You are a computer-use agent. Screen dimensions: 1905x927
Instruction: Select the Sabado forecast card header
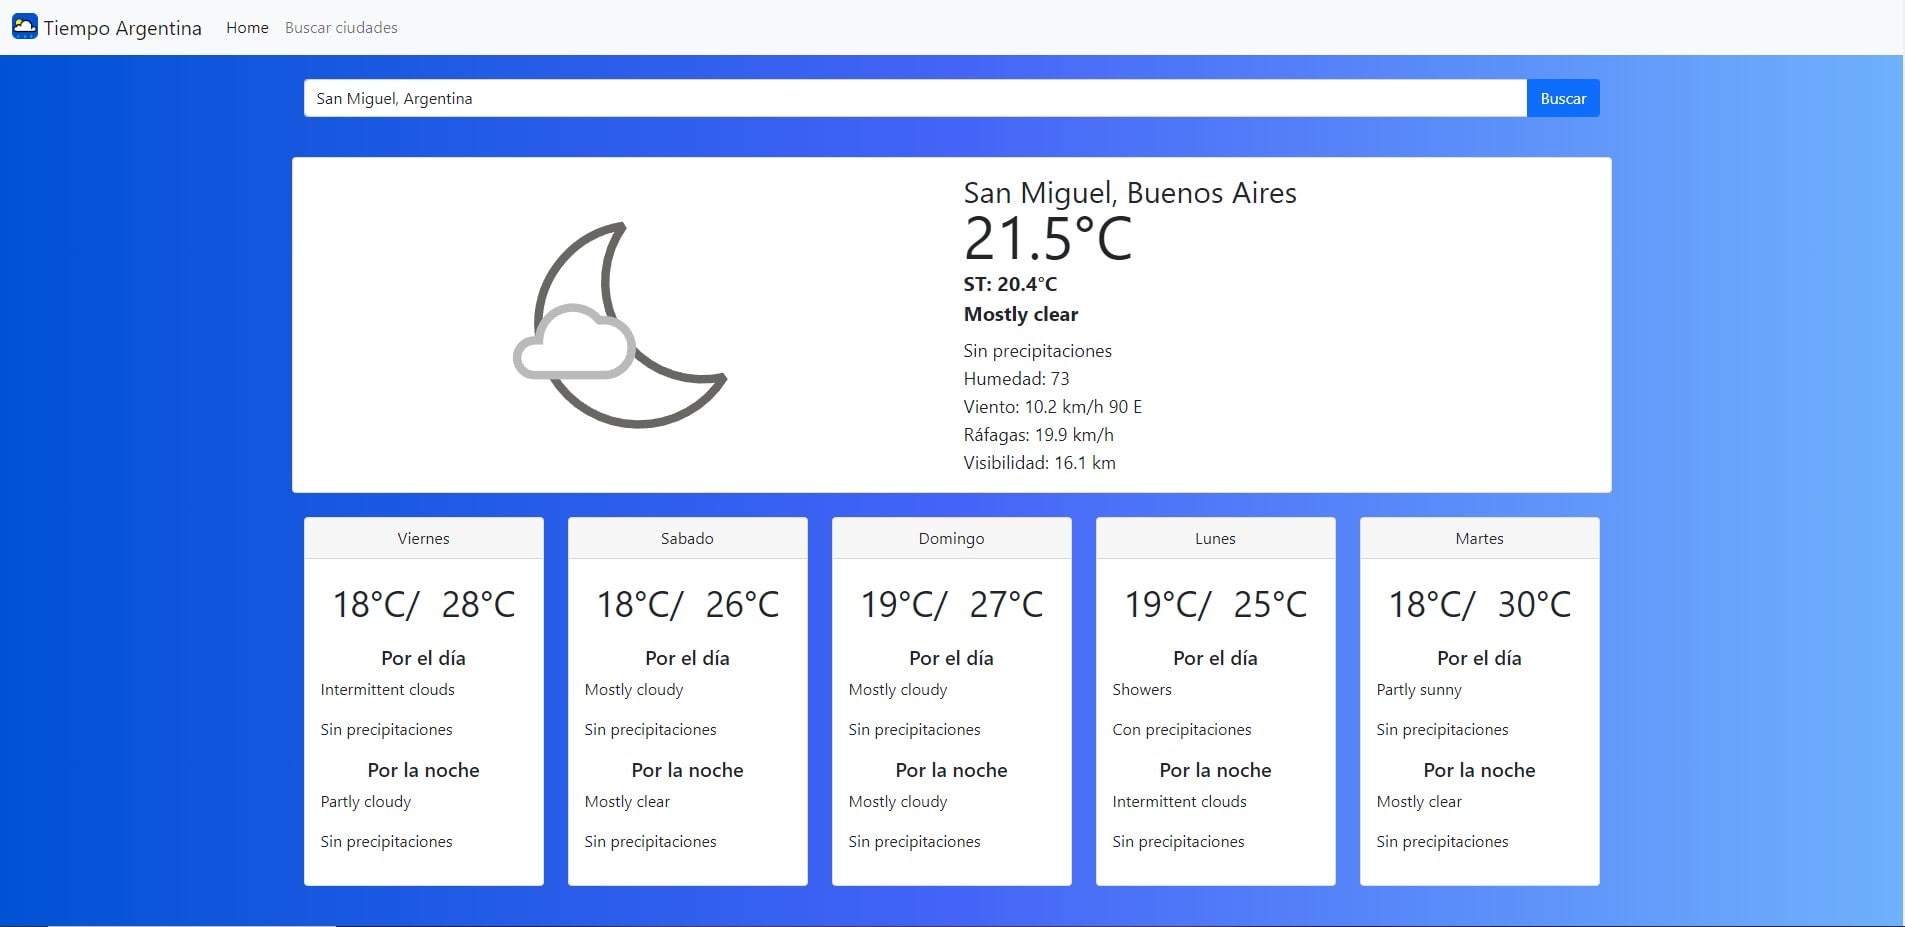click(687, 538)
